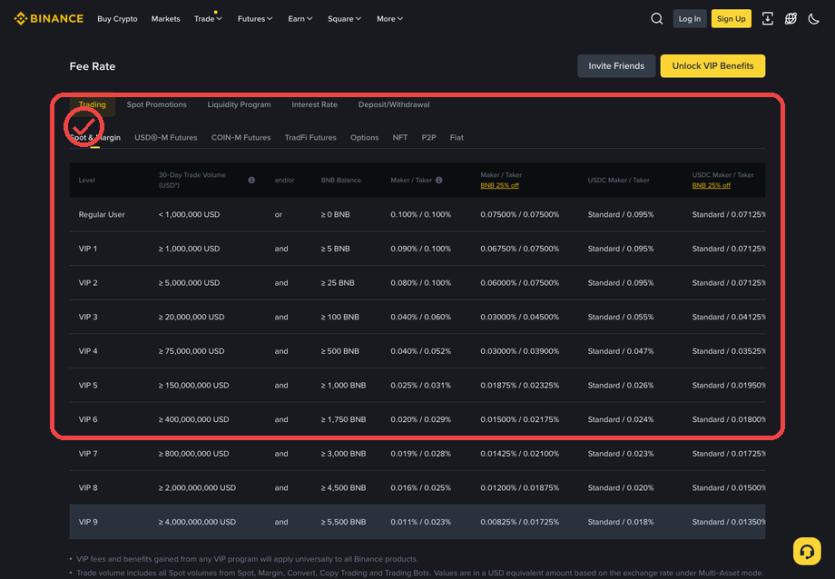Open the search icon in header
Viewport: 835px width, 579px height.
657,19
